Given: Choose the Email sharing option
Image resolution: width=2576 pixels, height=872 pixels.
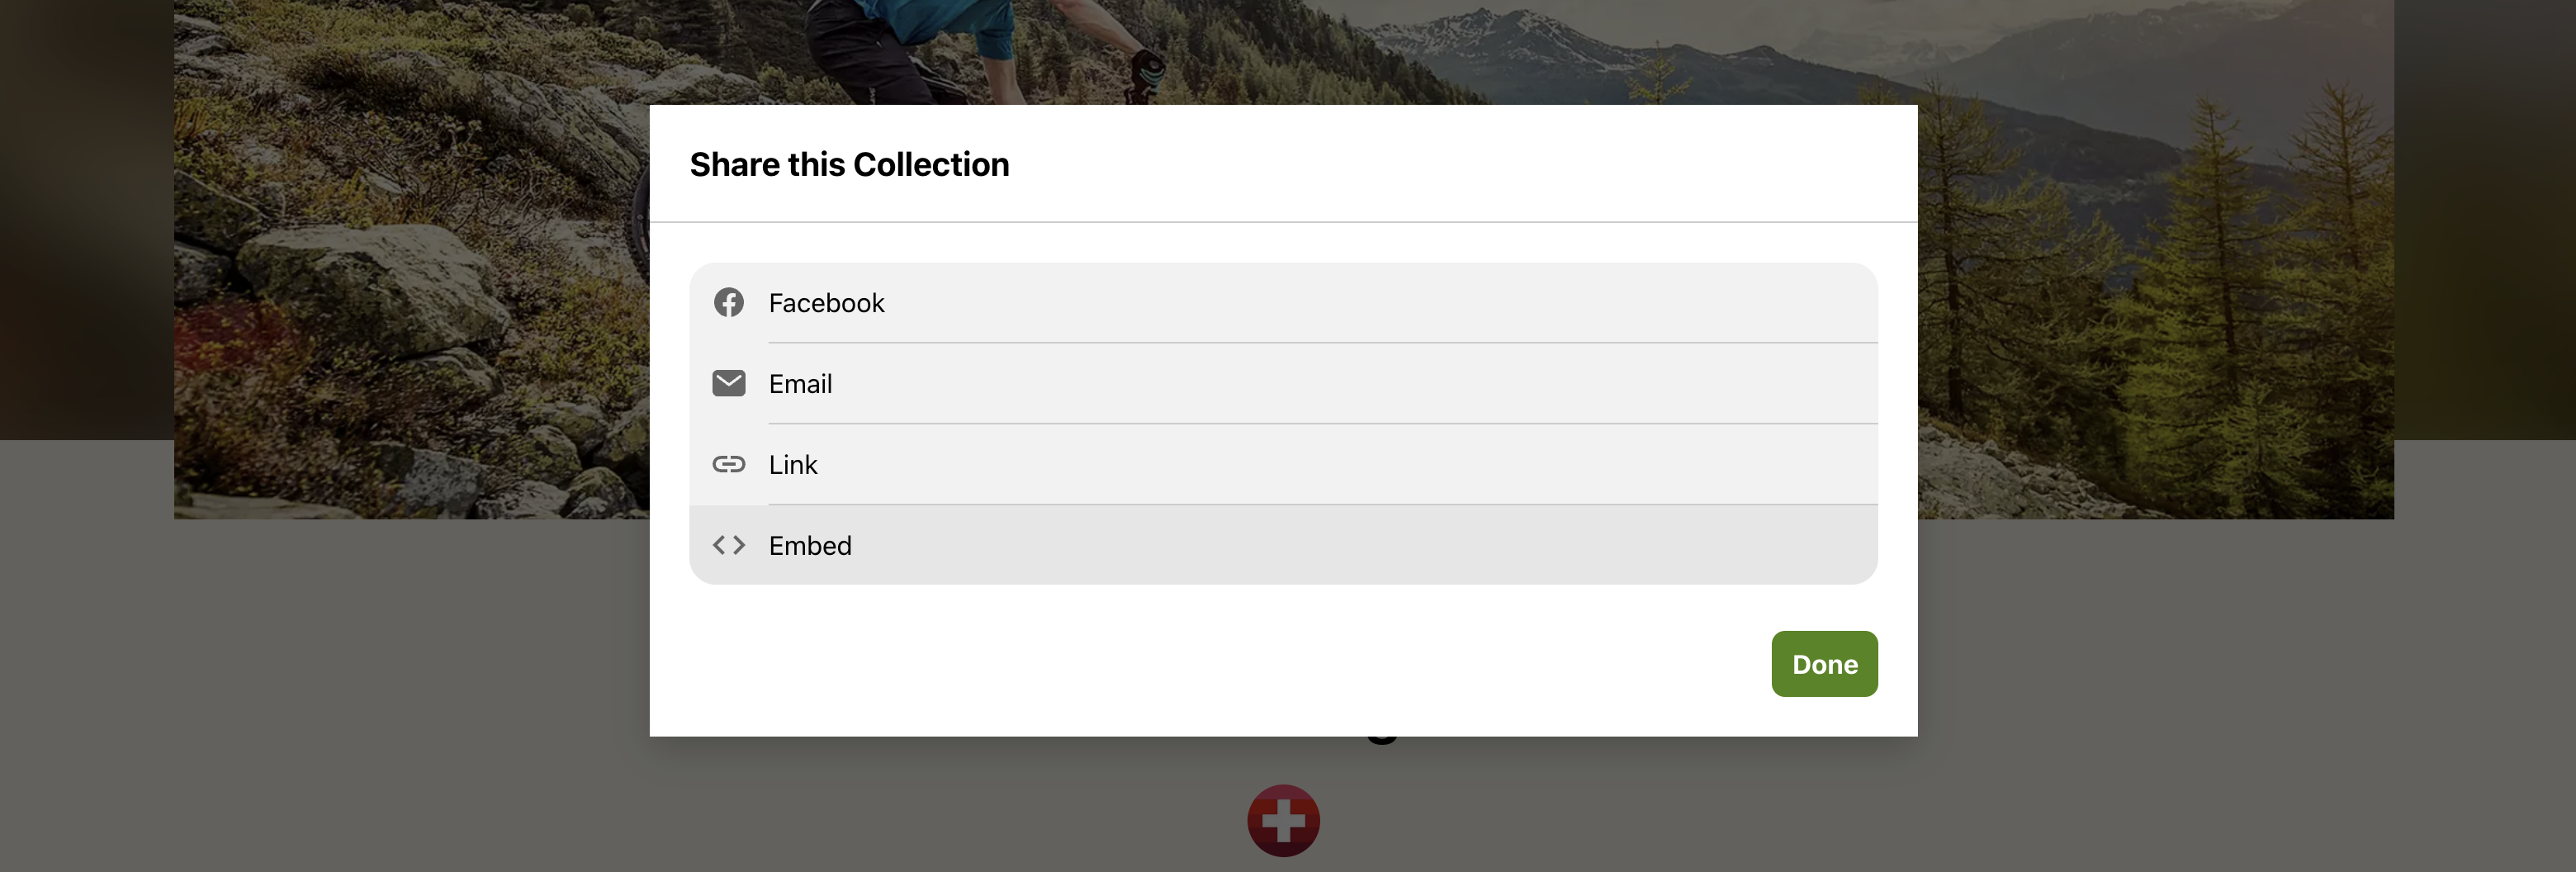Looking at the screenshot, I should click(1283, 384).
